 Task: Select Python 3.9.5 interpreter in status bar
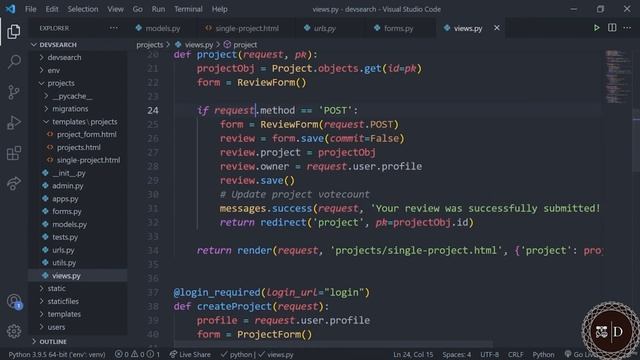(57, 354)
